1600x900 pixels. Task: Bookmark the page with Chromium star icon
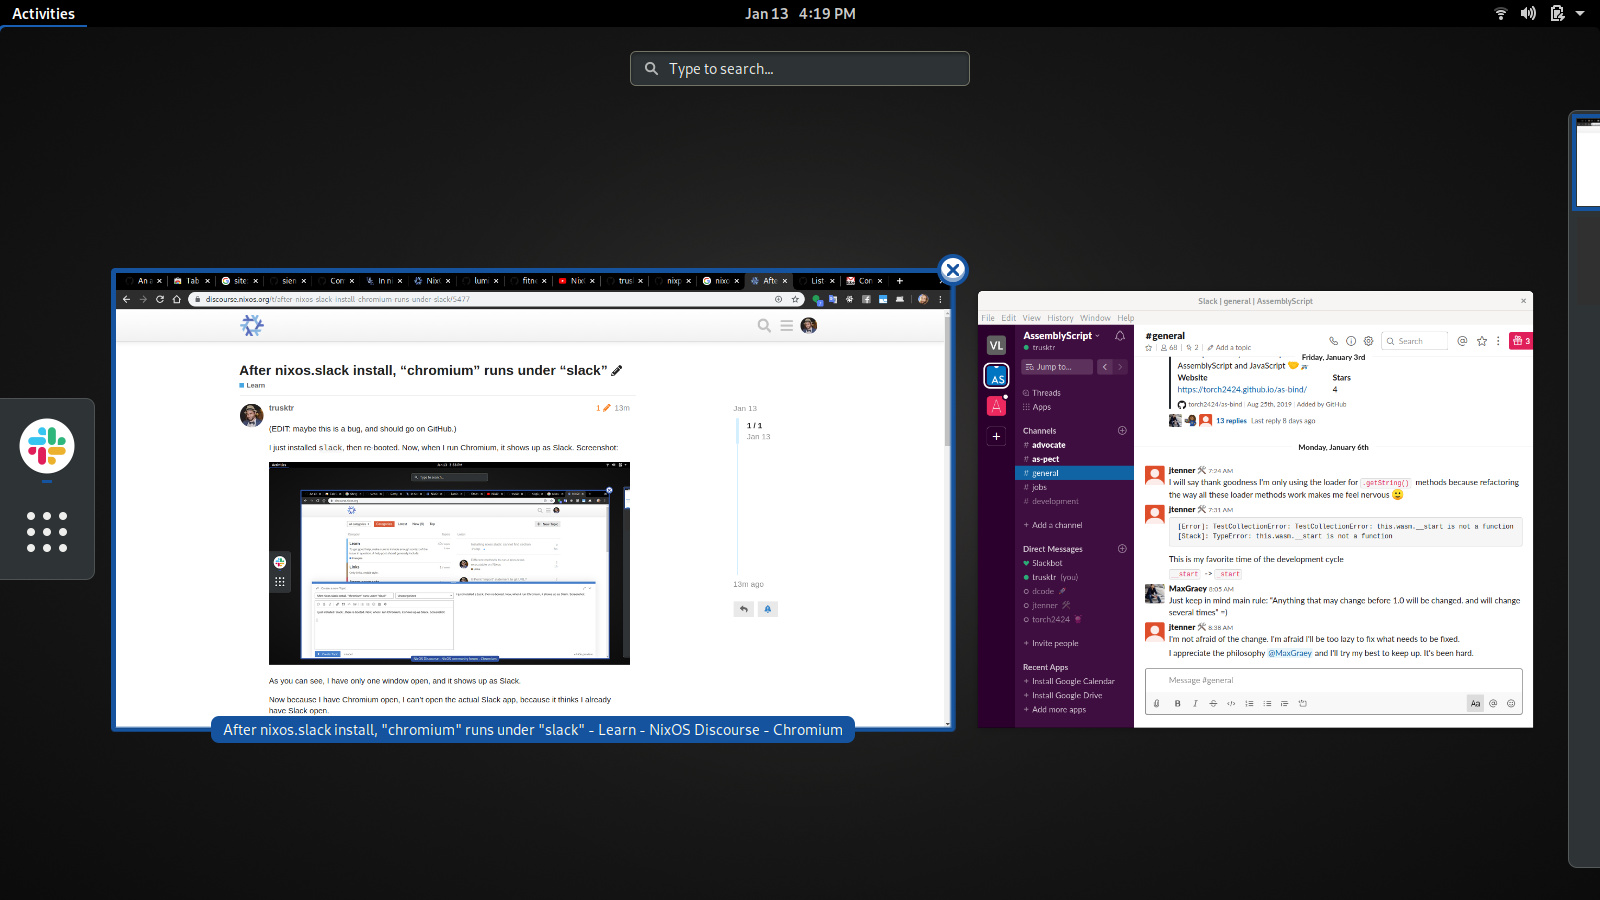click(x=796, y=299)
